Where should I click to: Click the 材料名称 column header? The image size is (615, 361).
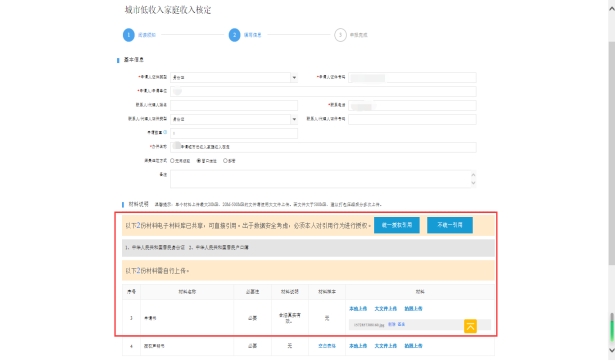click(x=187, y=292)
